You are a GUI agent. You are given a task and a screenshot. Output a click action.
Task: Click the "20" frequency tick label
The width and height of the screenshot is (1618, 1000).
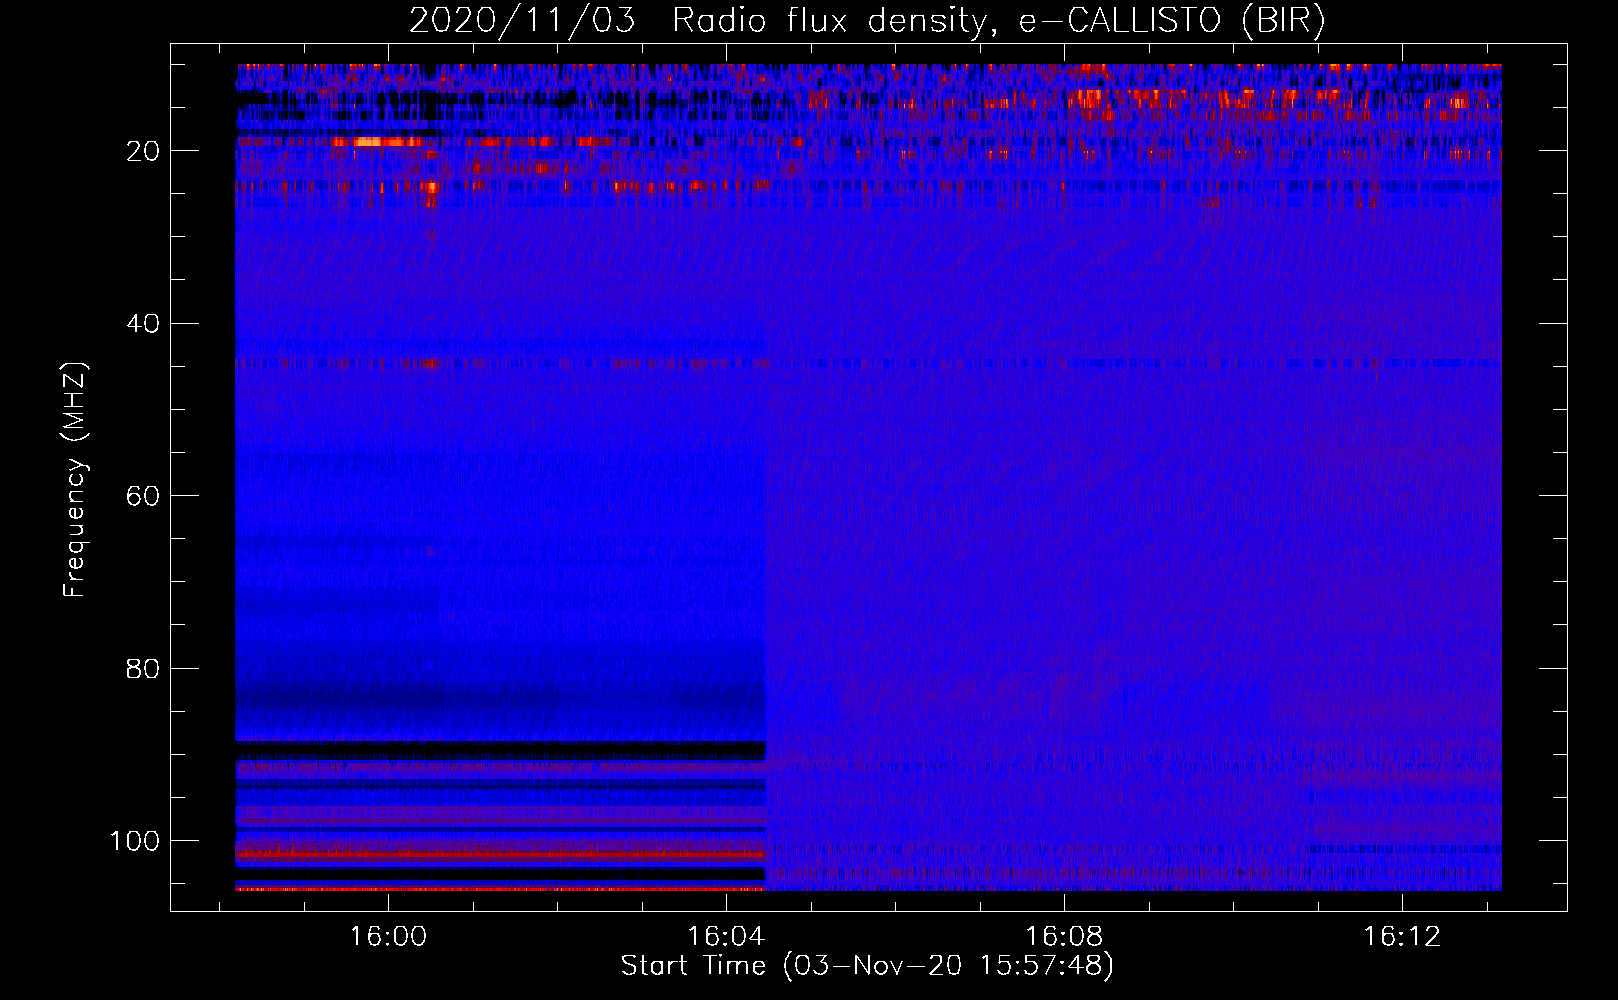(143, 151)
